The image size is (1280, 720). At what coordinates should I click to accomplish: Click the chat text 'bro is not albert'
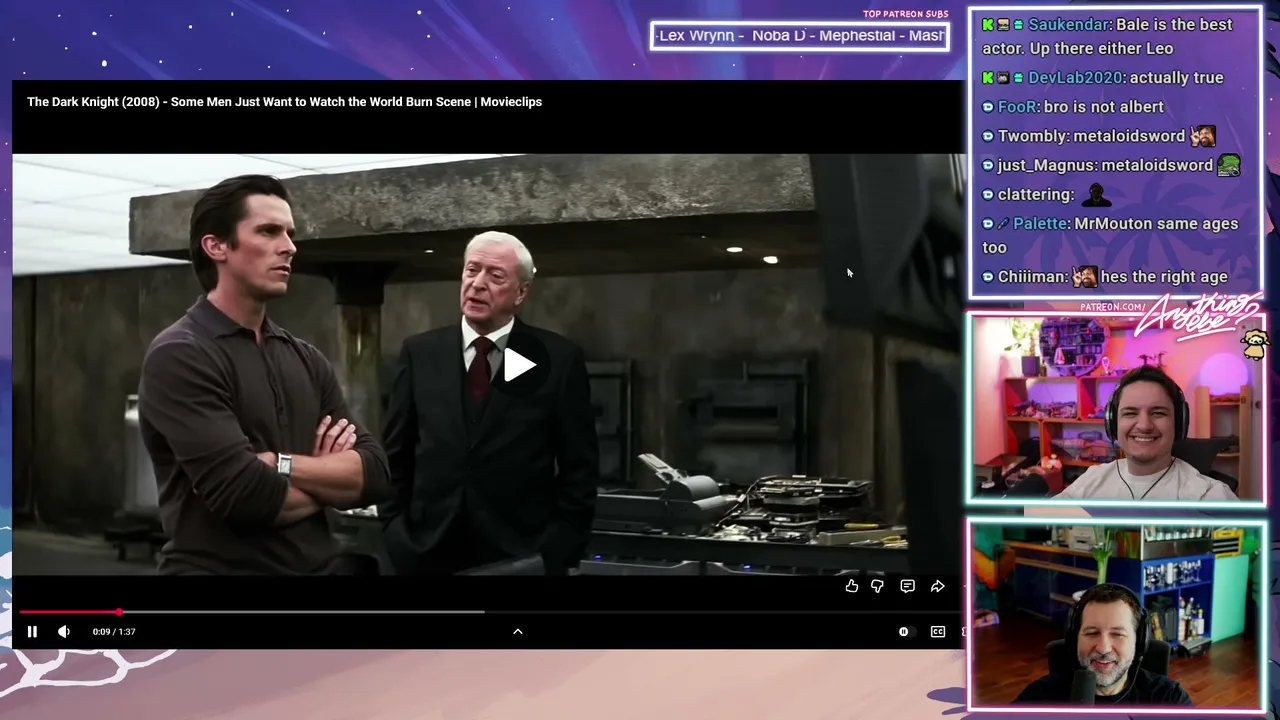[x=1104, y=107]
